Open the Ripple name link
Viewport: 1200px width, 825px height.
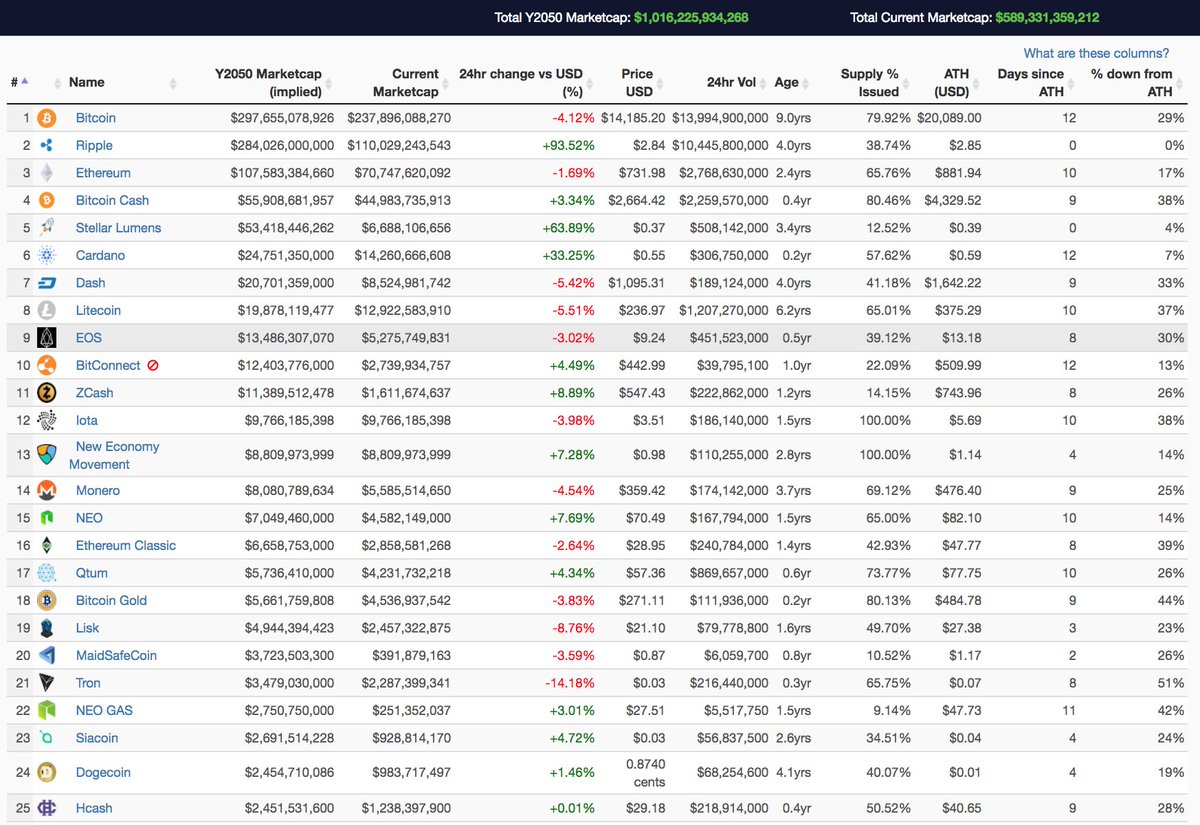tap(94, 145)
